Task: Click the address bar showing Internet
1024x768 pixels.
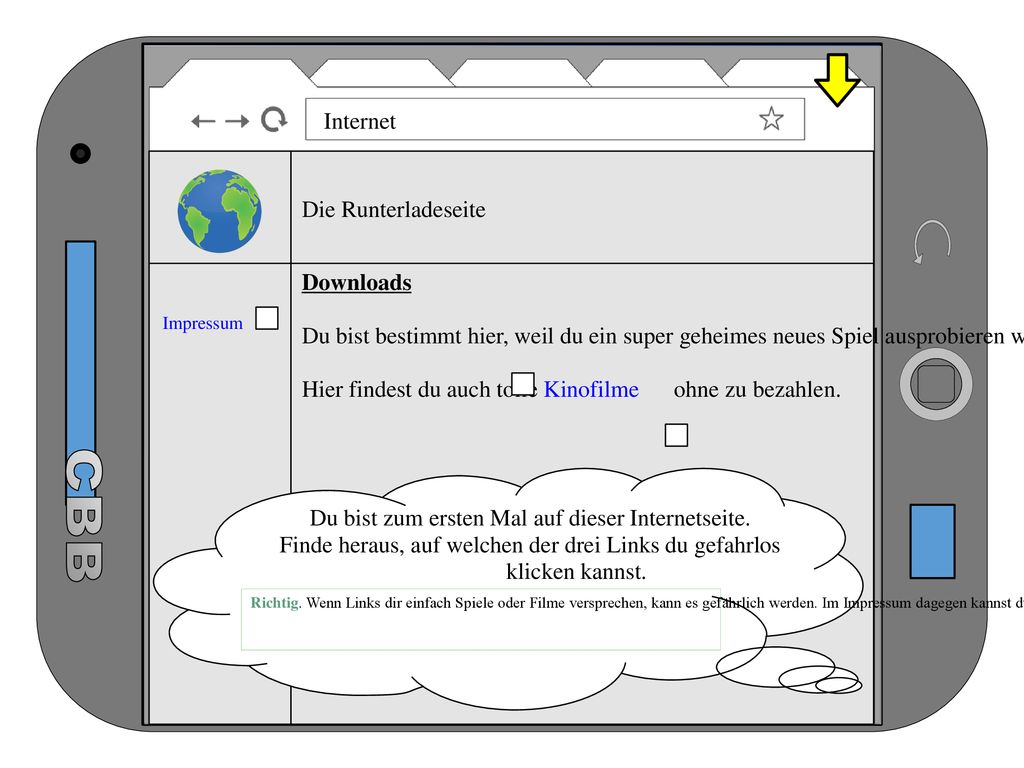Action: 555,120
